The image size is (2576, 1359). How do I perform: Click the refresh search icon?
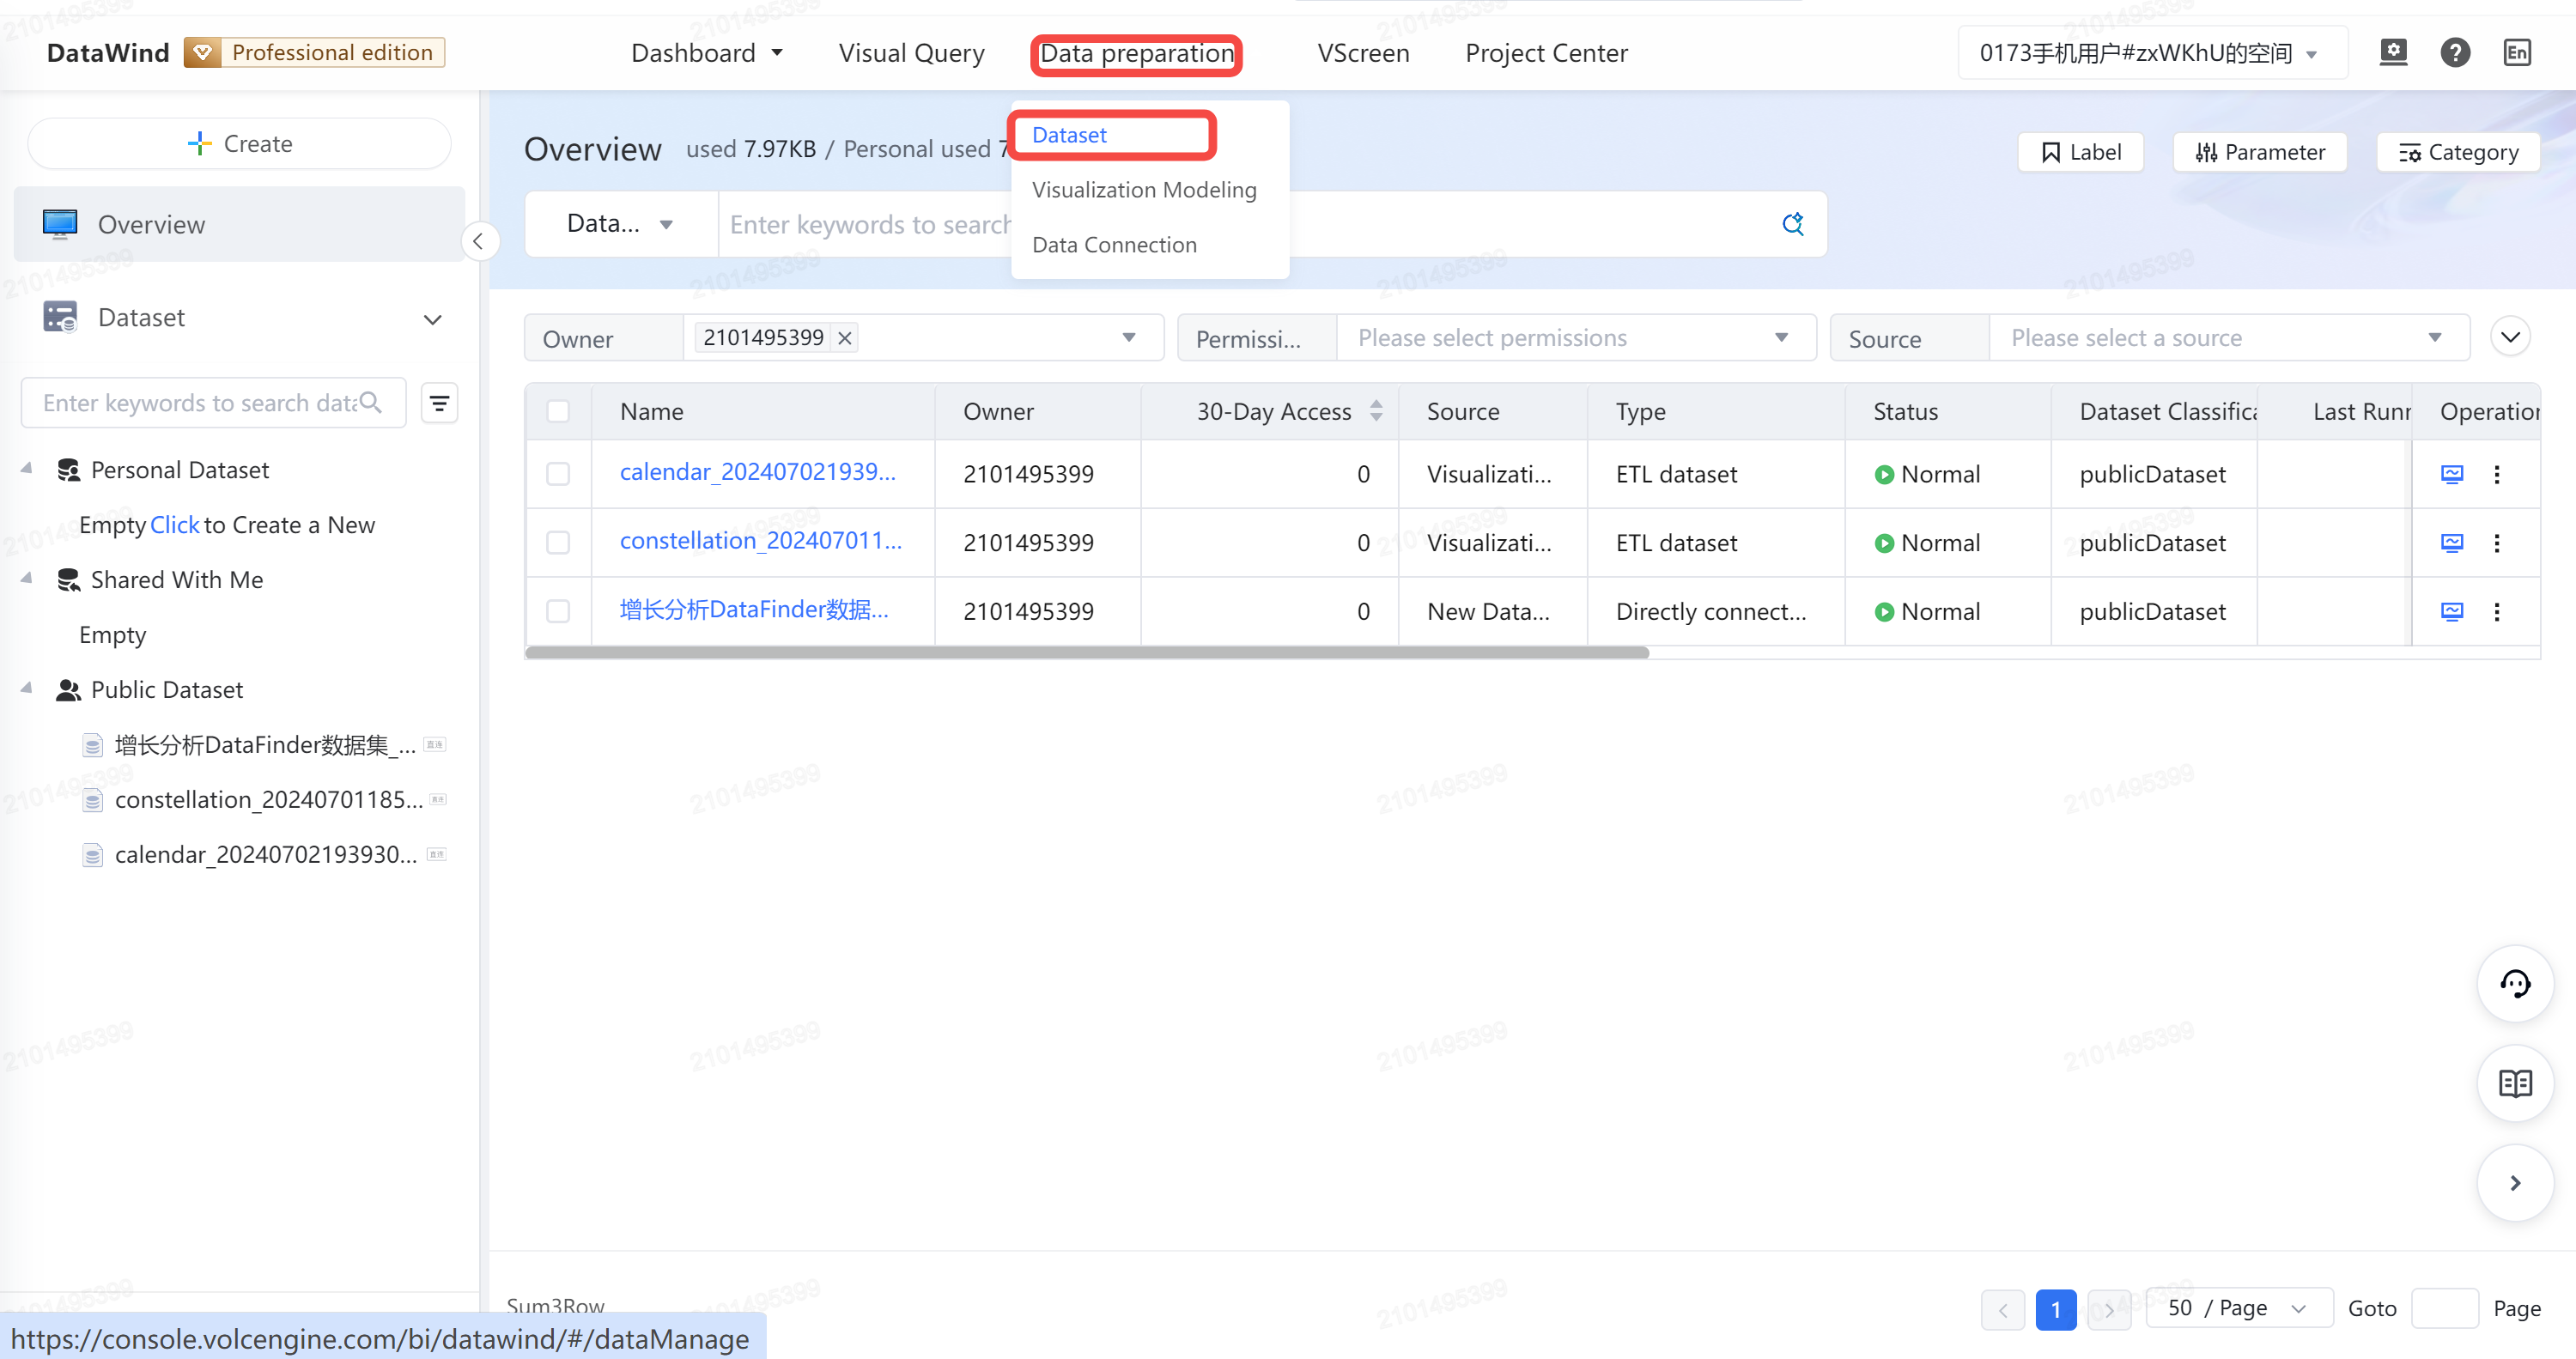point(1793,224)
